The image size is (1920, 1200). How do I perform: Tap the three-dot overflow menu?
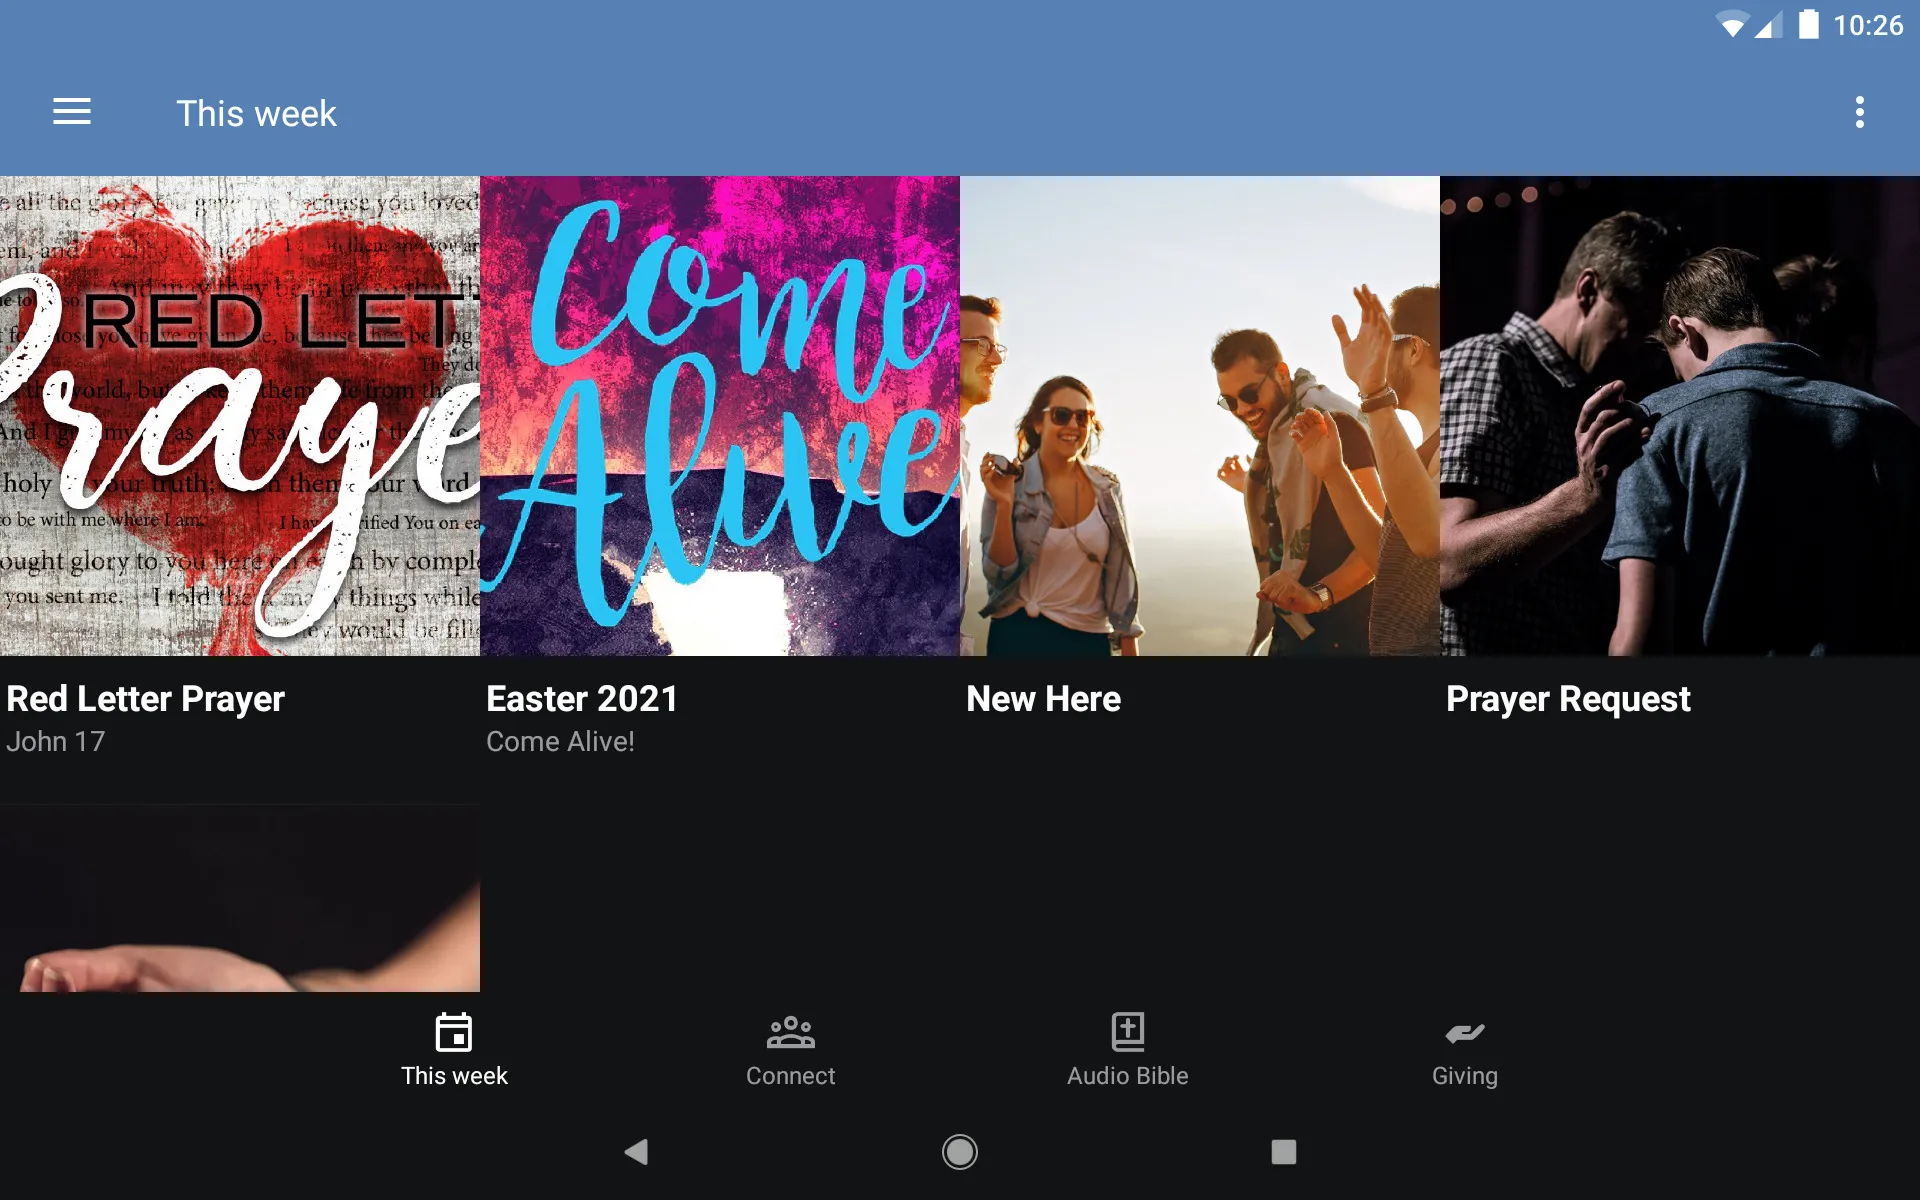click(x=1861, y=113)
